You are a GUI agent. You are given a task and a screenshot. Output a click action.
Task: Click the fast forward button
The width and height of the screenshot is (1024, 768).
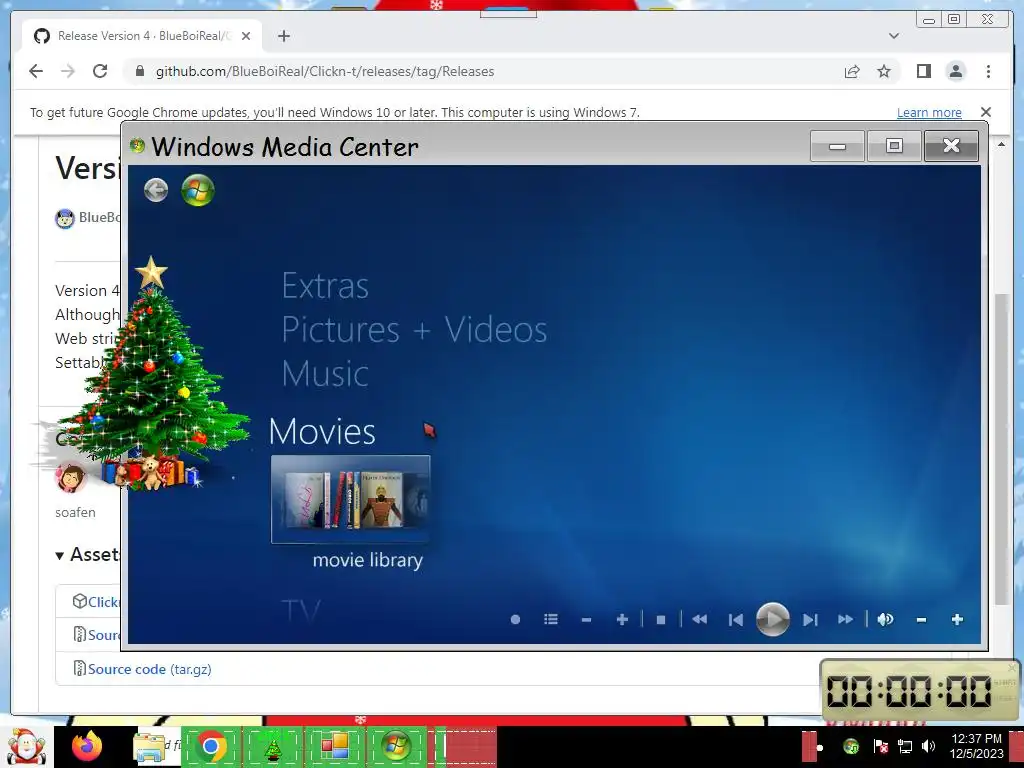845,619
